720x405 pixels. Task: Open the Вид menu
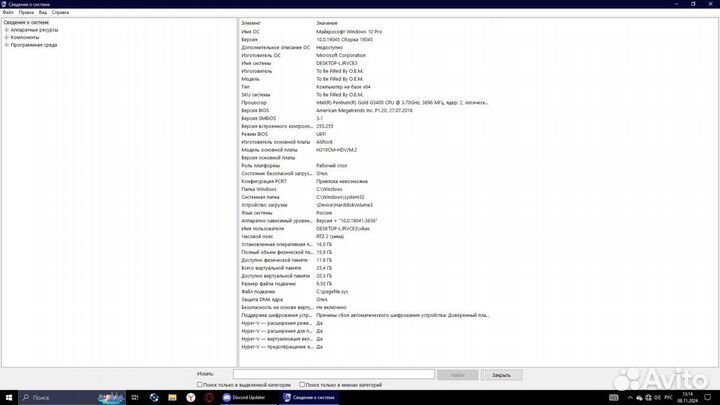(x=42, y=12)
